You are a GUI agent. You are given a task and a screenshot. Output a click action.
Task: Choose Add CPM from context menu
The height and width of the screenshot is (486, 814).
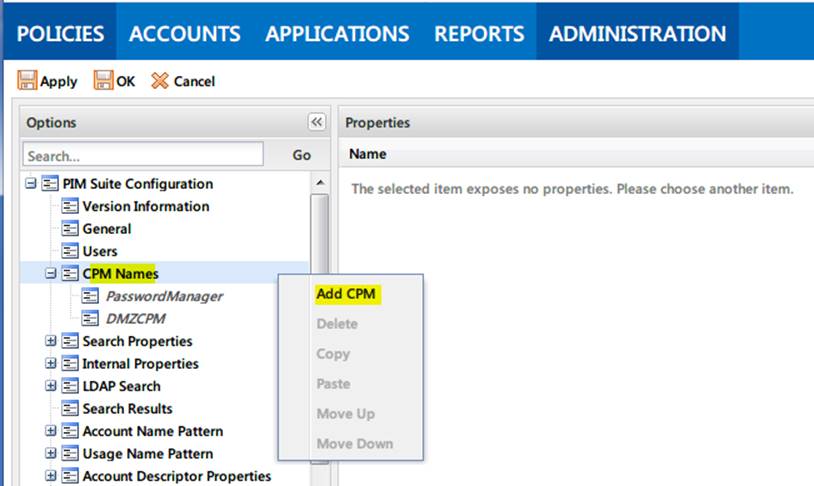click(346, 294)
